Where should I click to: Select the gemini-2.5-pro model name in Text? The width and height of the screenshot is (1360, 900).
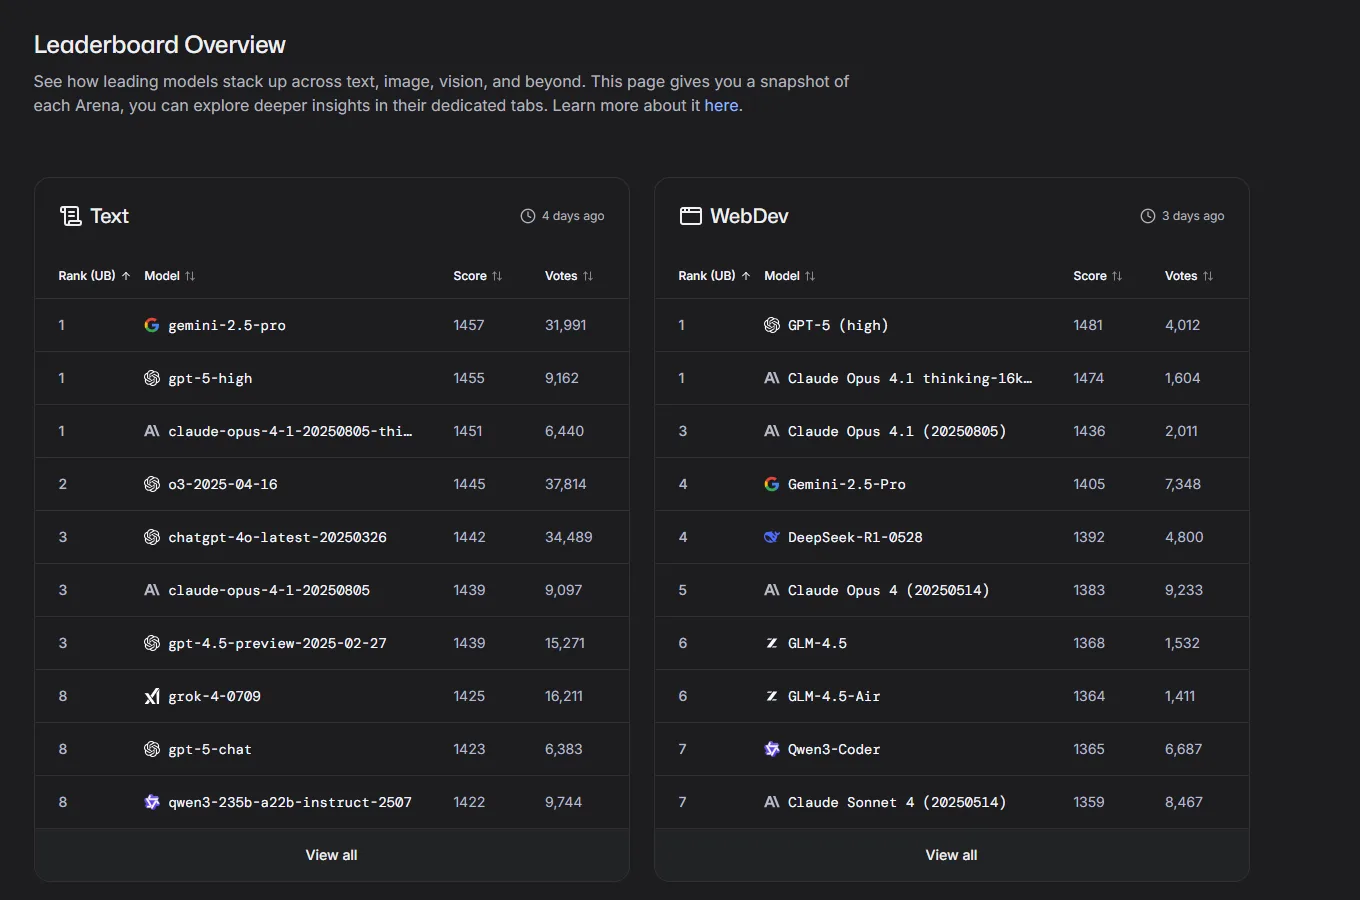tap(227, 325)
